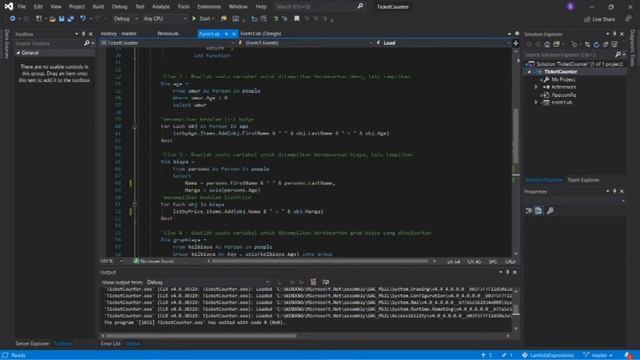Screen dimensions: 640x360
Task: Click Collapse All icon in Solution Explorer
Action: tap(605, 44)
